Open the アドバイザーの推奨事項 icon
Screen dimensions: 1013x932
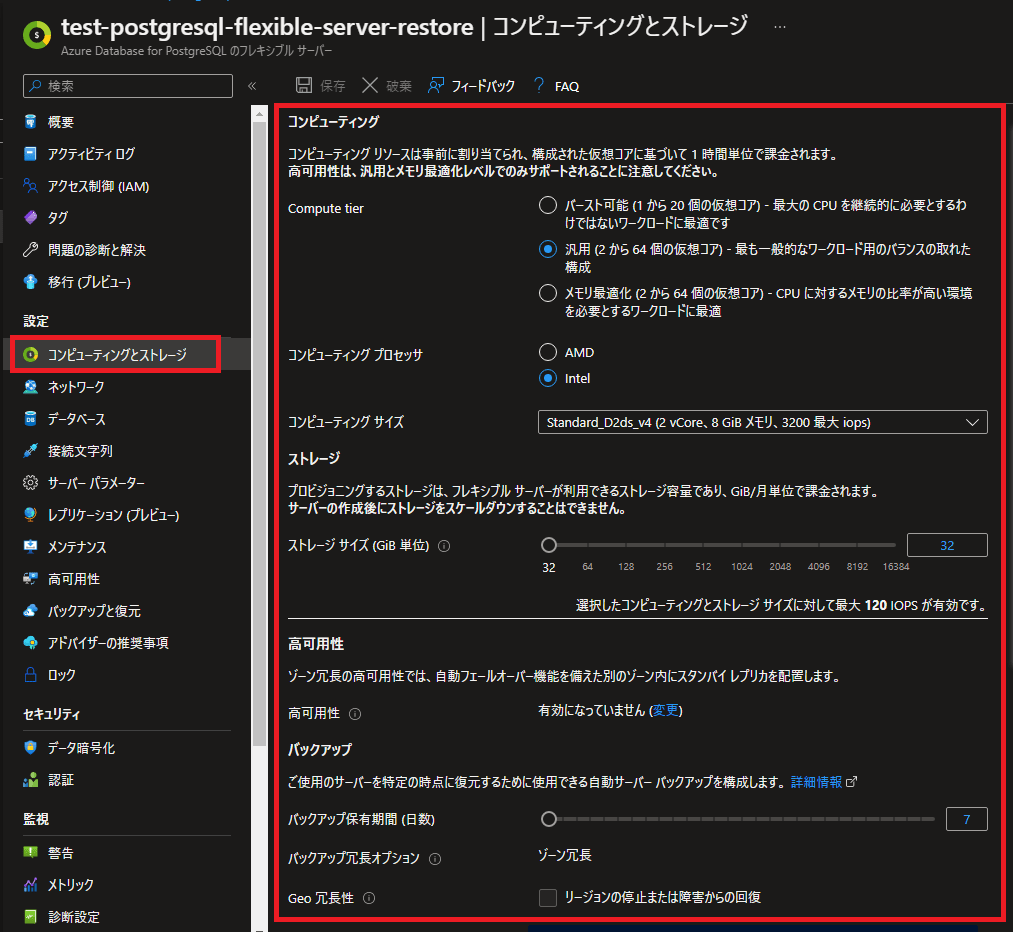coord(30,643)
